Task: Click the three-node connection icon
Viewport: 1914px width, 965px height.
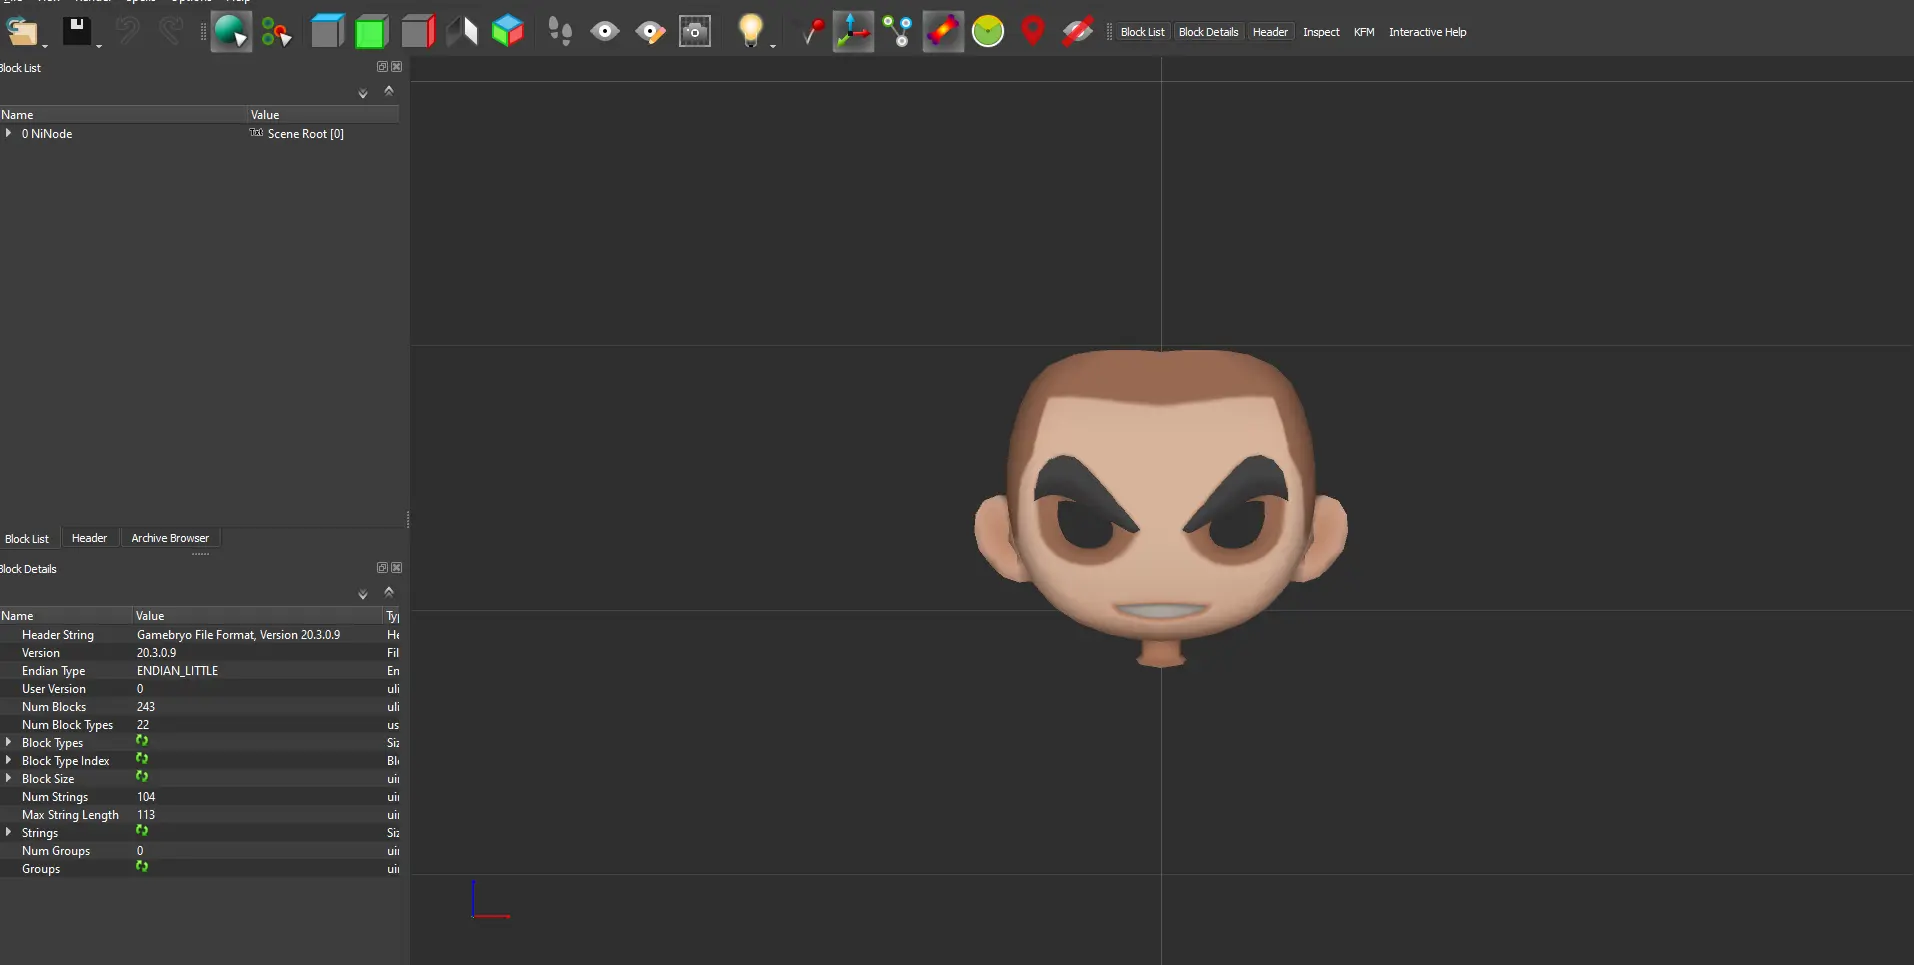Action: tap(898, 32)
